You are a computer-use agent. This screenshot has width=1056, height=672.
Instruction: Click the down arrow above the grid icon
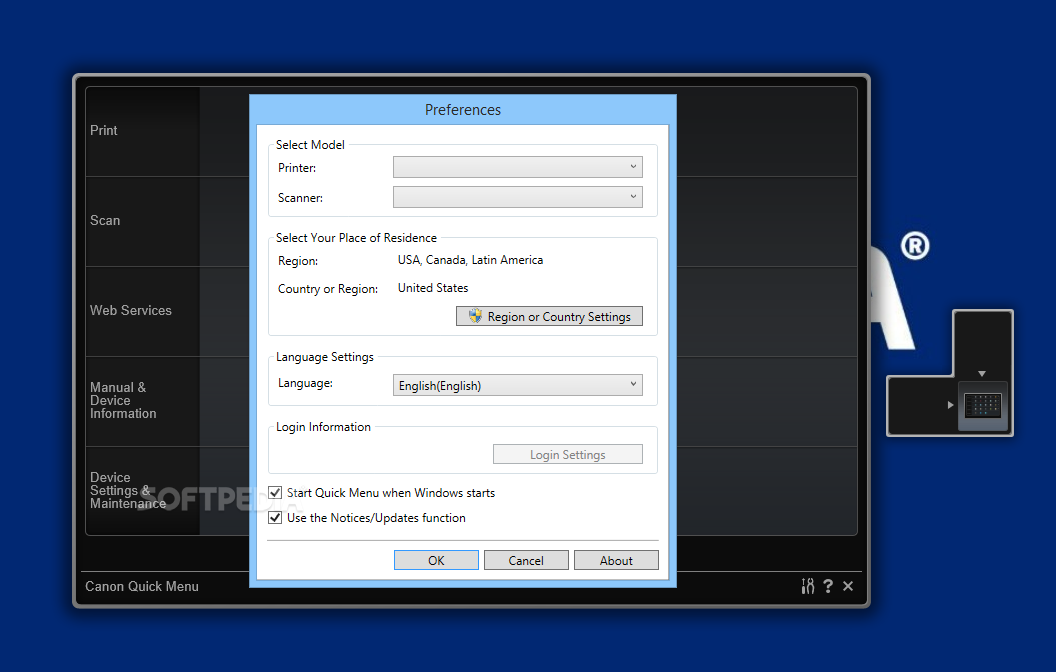pos(982,373)
